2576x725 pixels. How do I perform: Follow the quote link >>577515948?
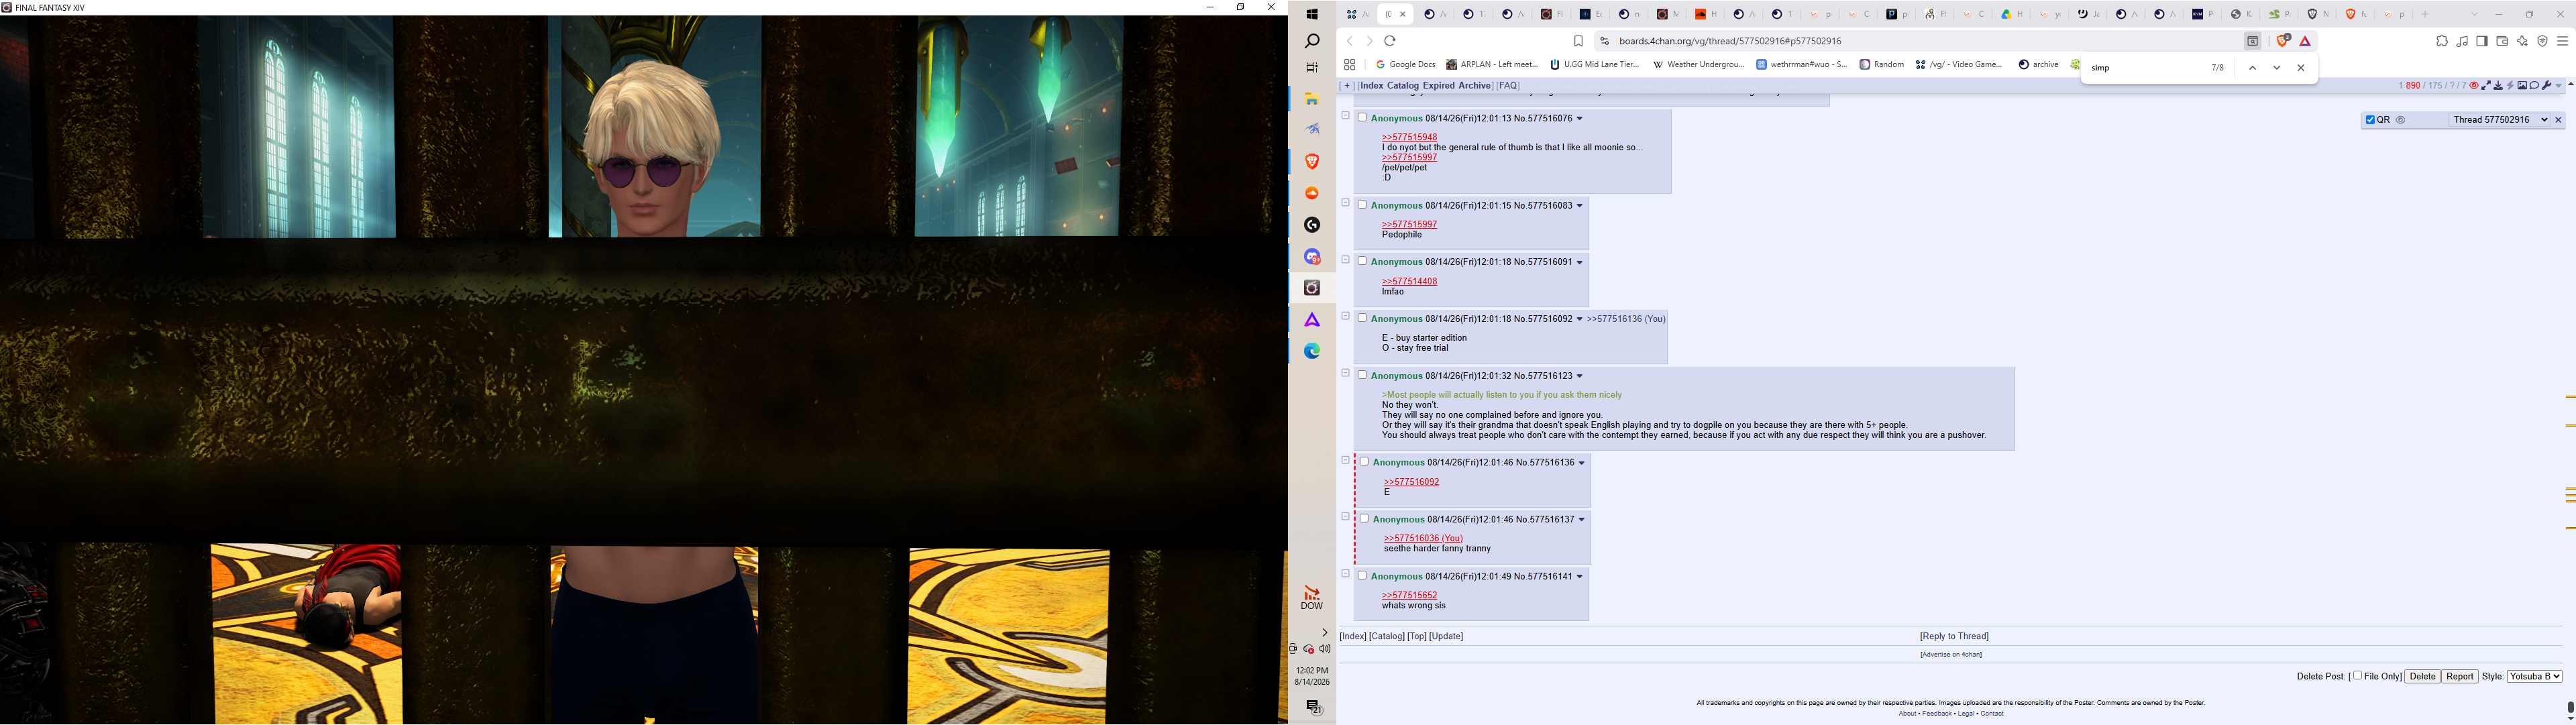click(1409, 137)
